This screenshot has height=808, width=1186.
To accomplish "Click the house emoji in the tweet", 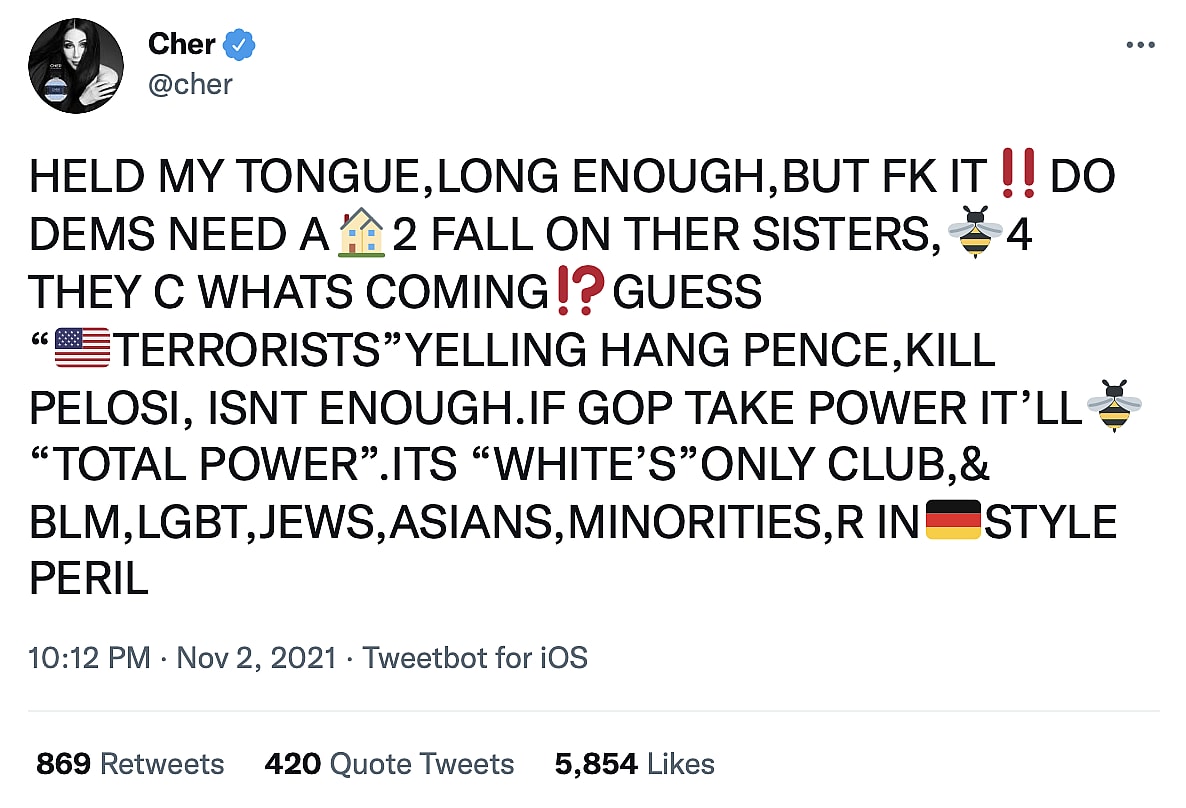I will point(361,236).
